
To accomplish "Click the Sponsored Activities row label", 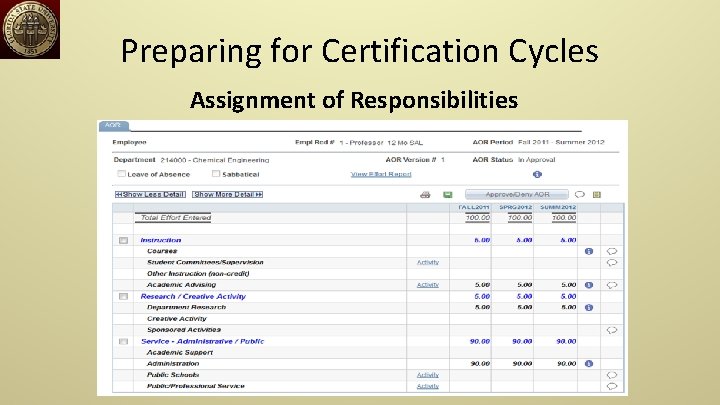I will tap(184, 330).
